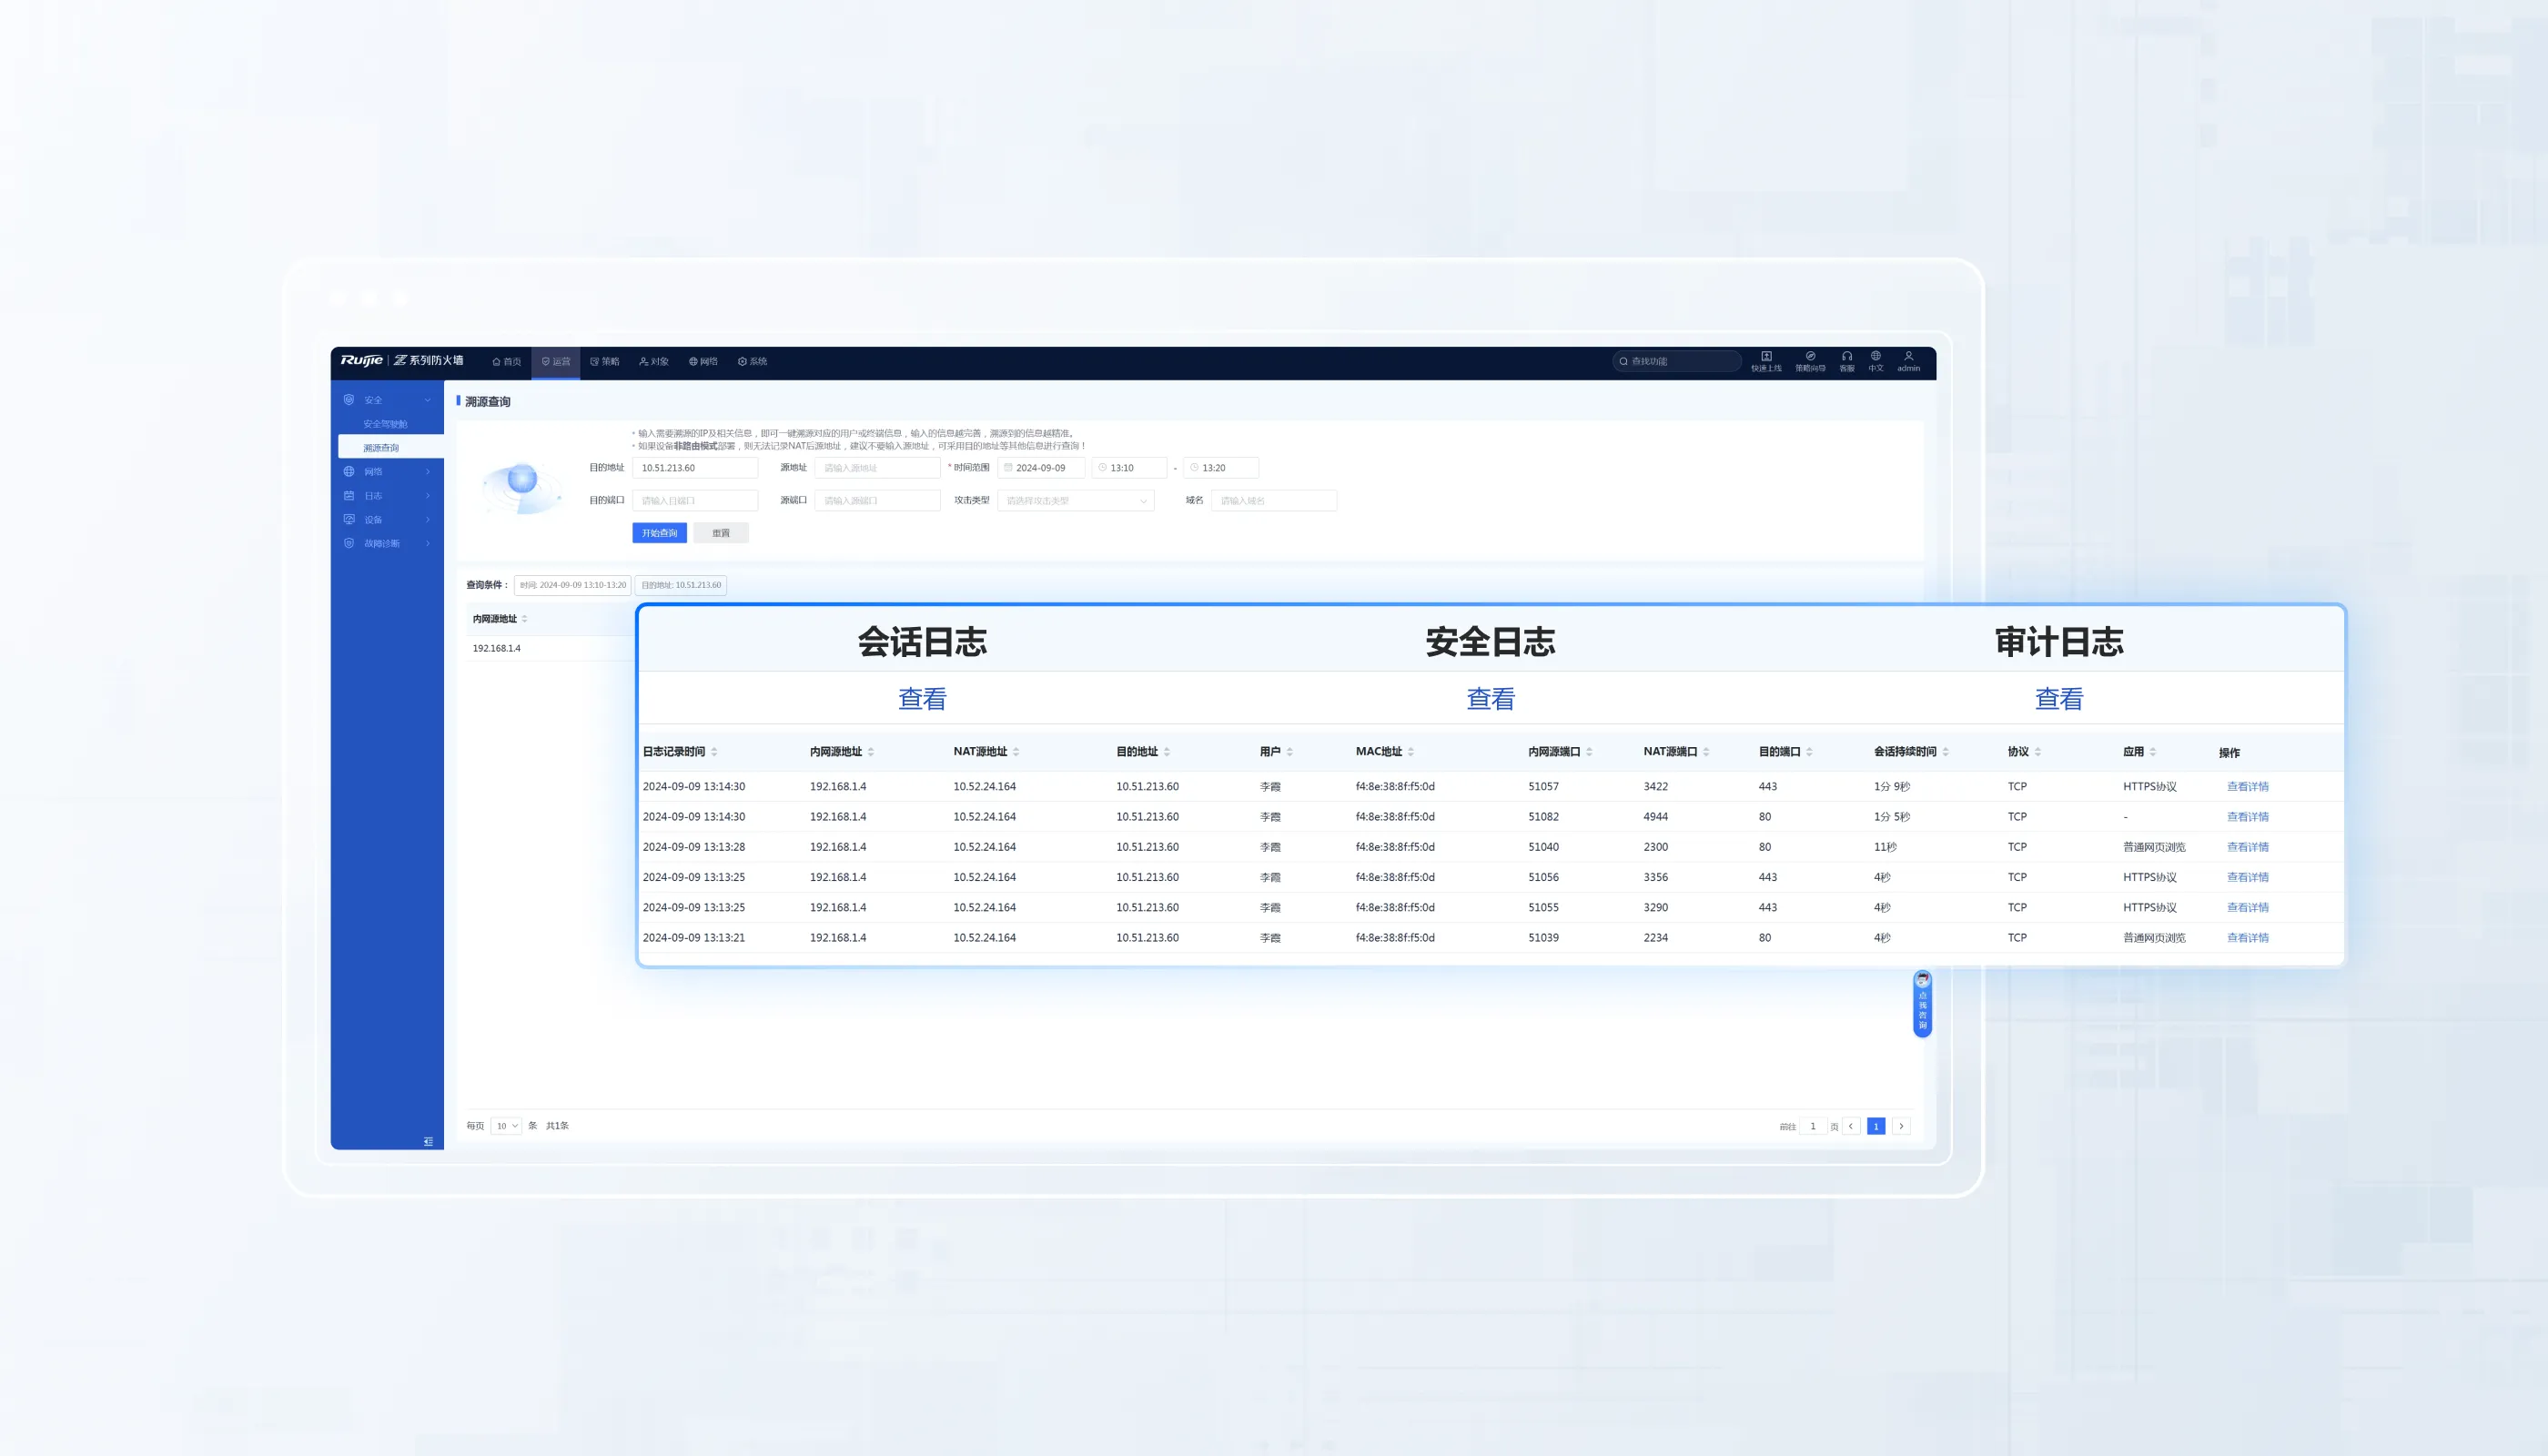Select 溯源查询 in the sidebar
This screenshot has width=2548, height=1456.
click(391, 448)
